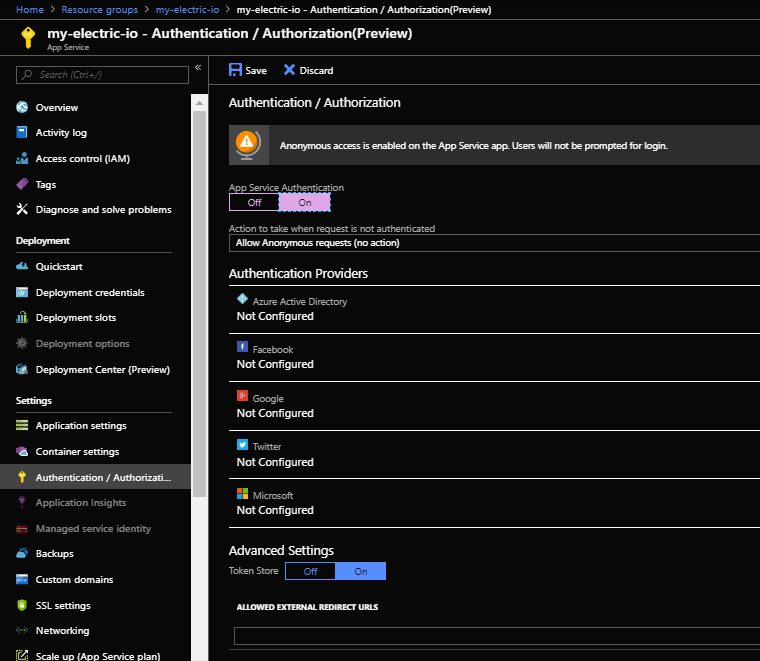Screen dimensions: 760x661
Task: Click the Container settings icon
Action: [22, 451]
